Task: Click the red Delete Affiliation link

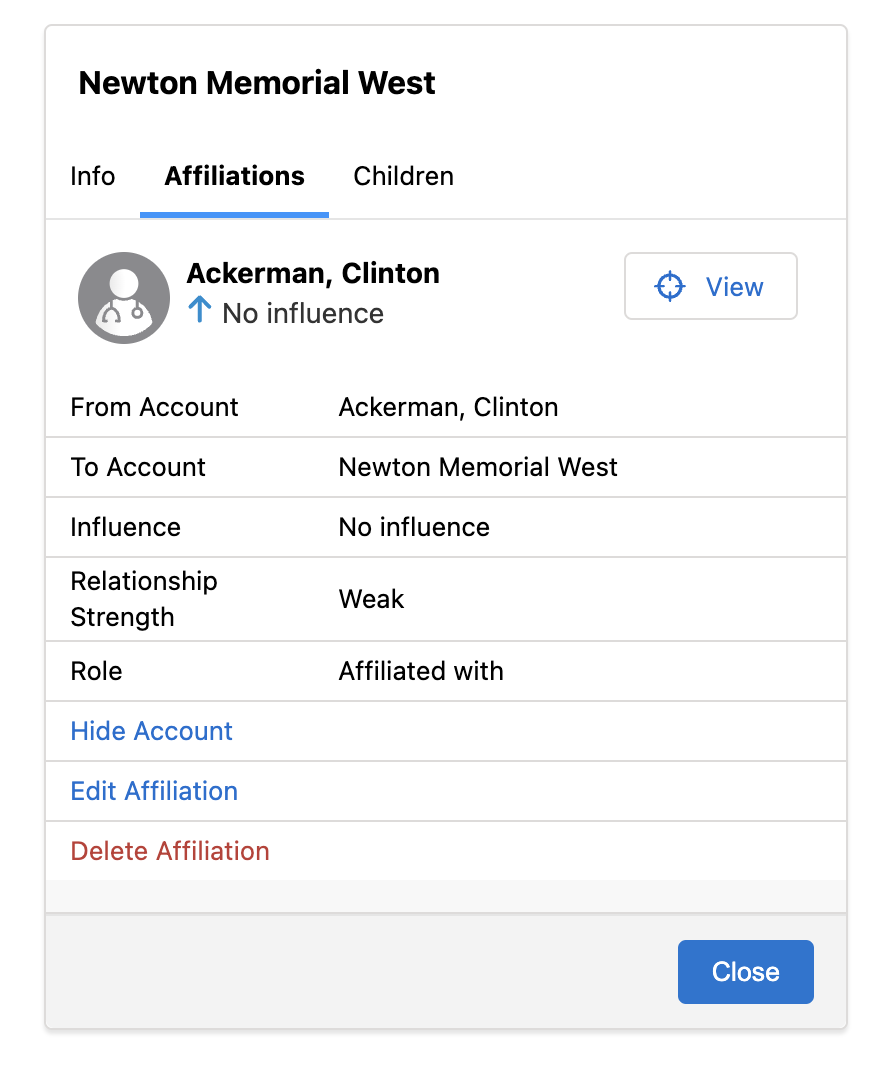Action: click(x=170, y=851)
